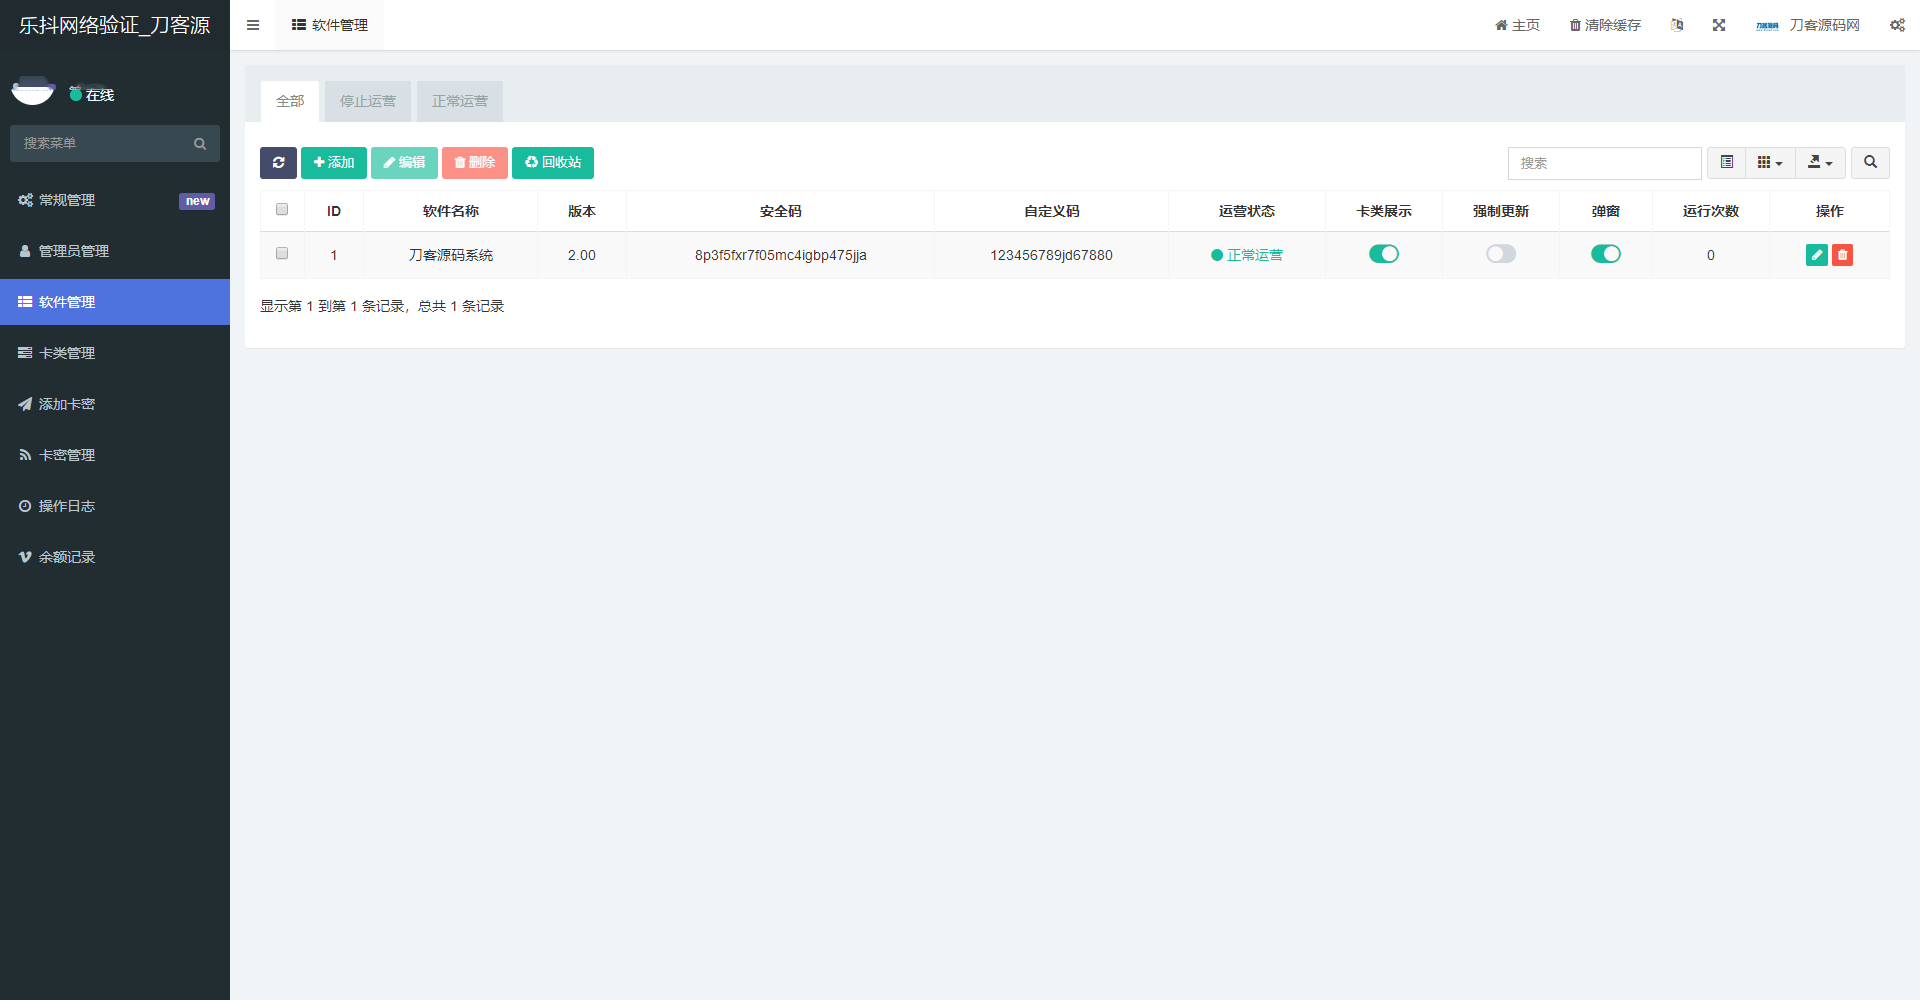The height and width of the screenshot is (1000, 1920).
Task: Open the export data dropdown
Action: pos(1819,163)
